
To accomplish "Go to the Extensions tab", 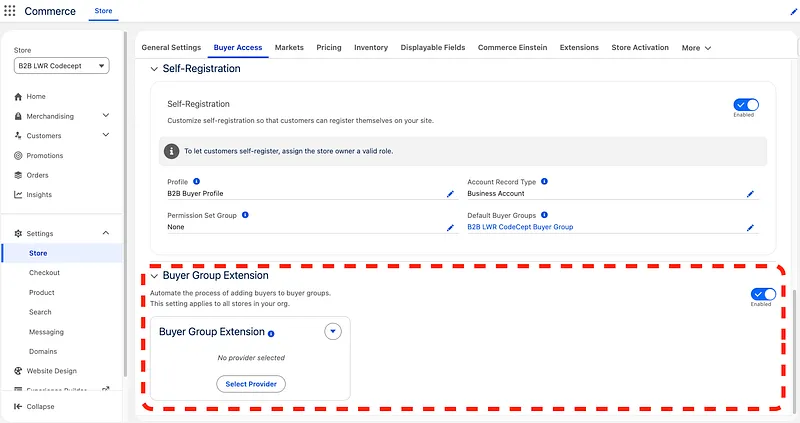I will 579,47.
